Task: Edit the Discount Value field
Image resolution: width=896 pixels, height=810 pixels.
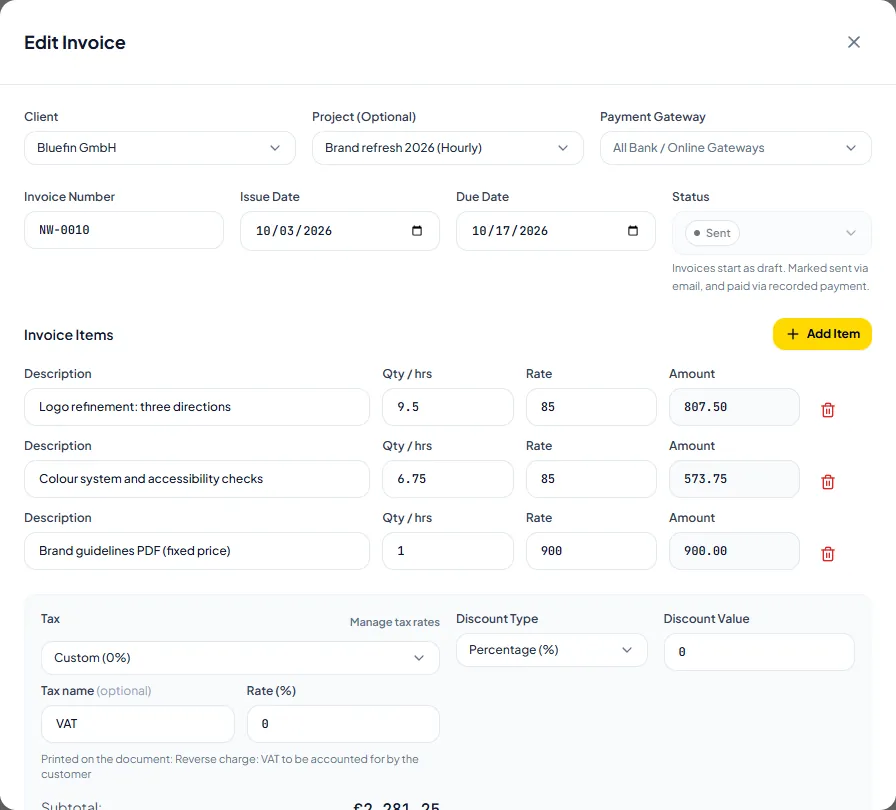Action: point(759,652)
